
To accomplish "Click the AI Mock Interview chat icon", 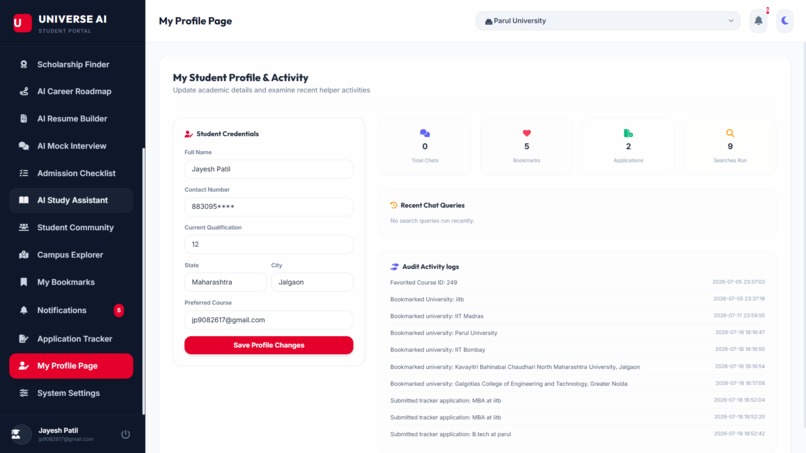I will click(24, 146).
